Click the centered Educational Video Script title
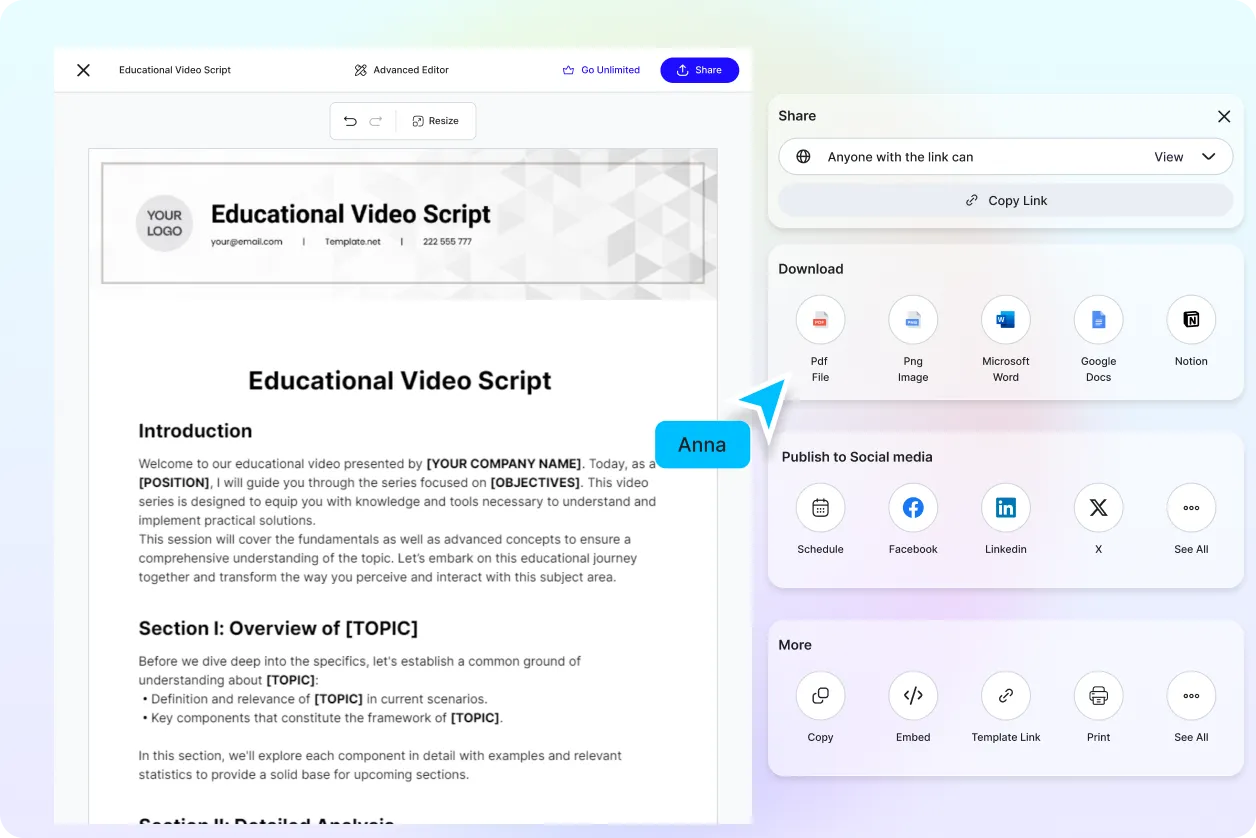The image size is (1256, 838). pyautogui.click(x=400, y=381)
